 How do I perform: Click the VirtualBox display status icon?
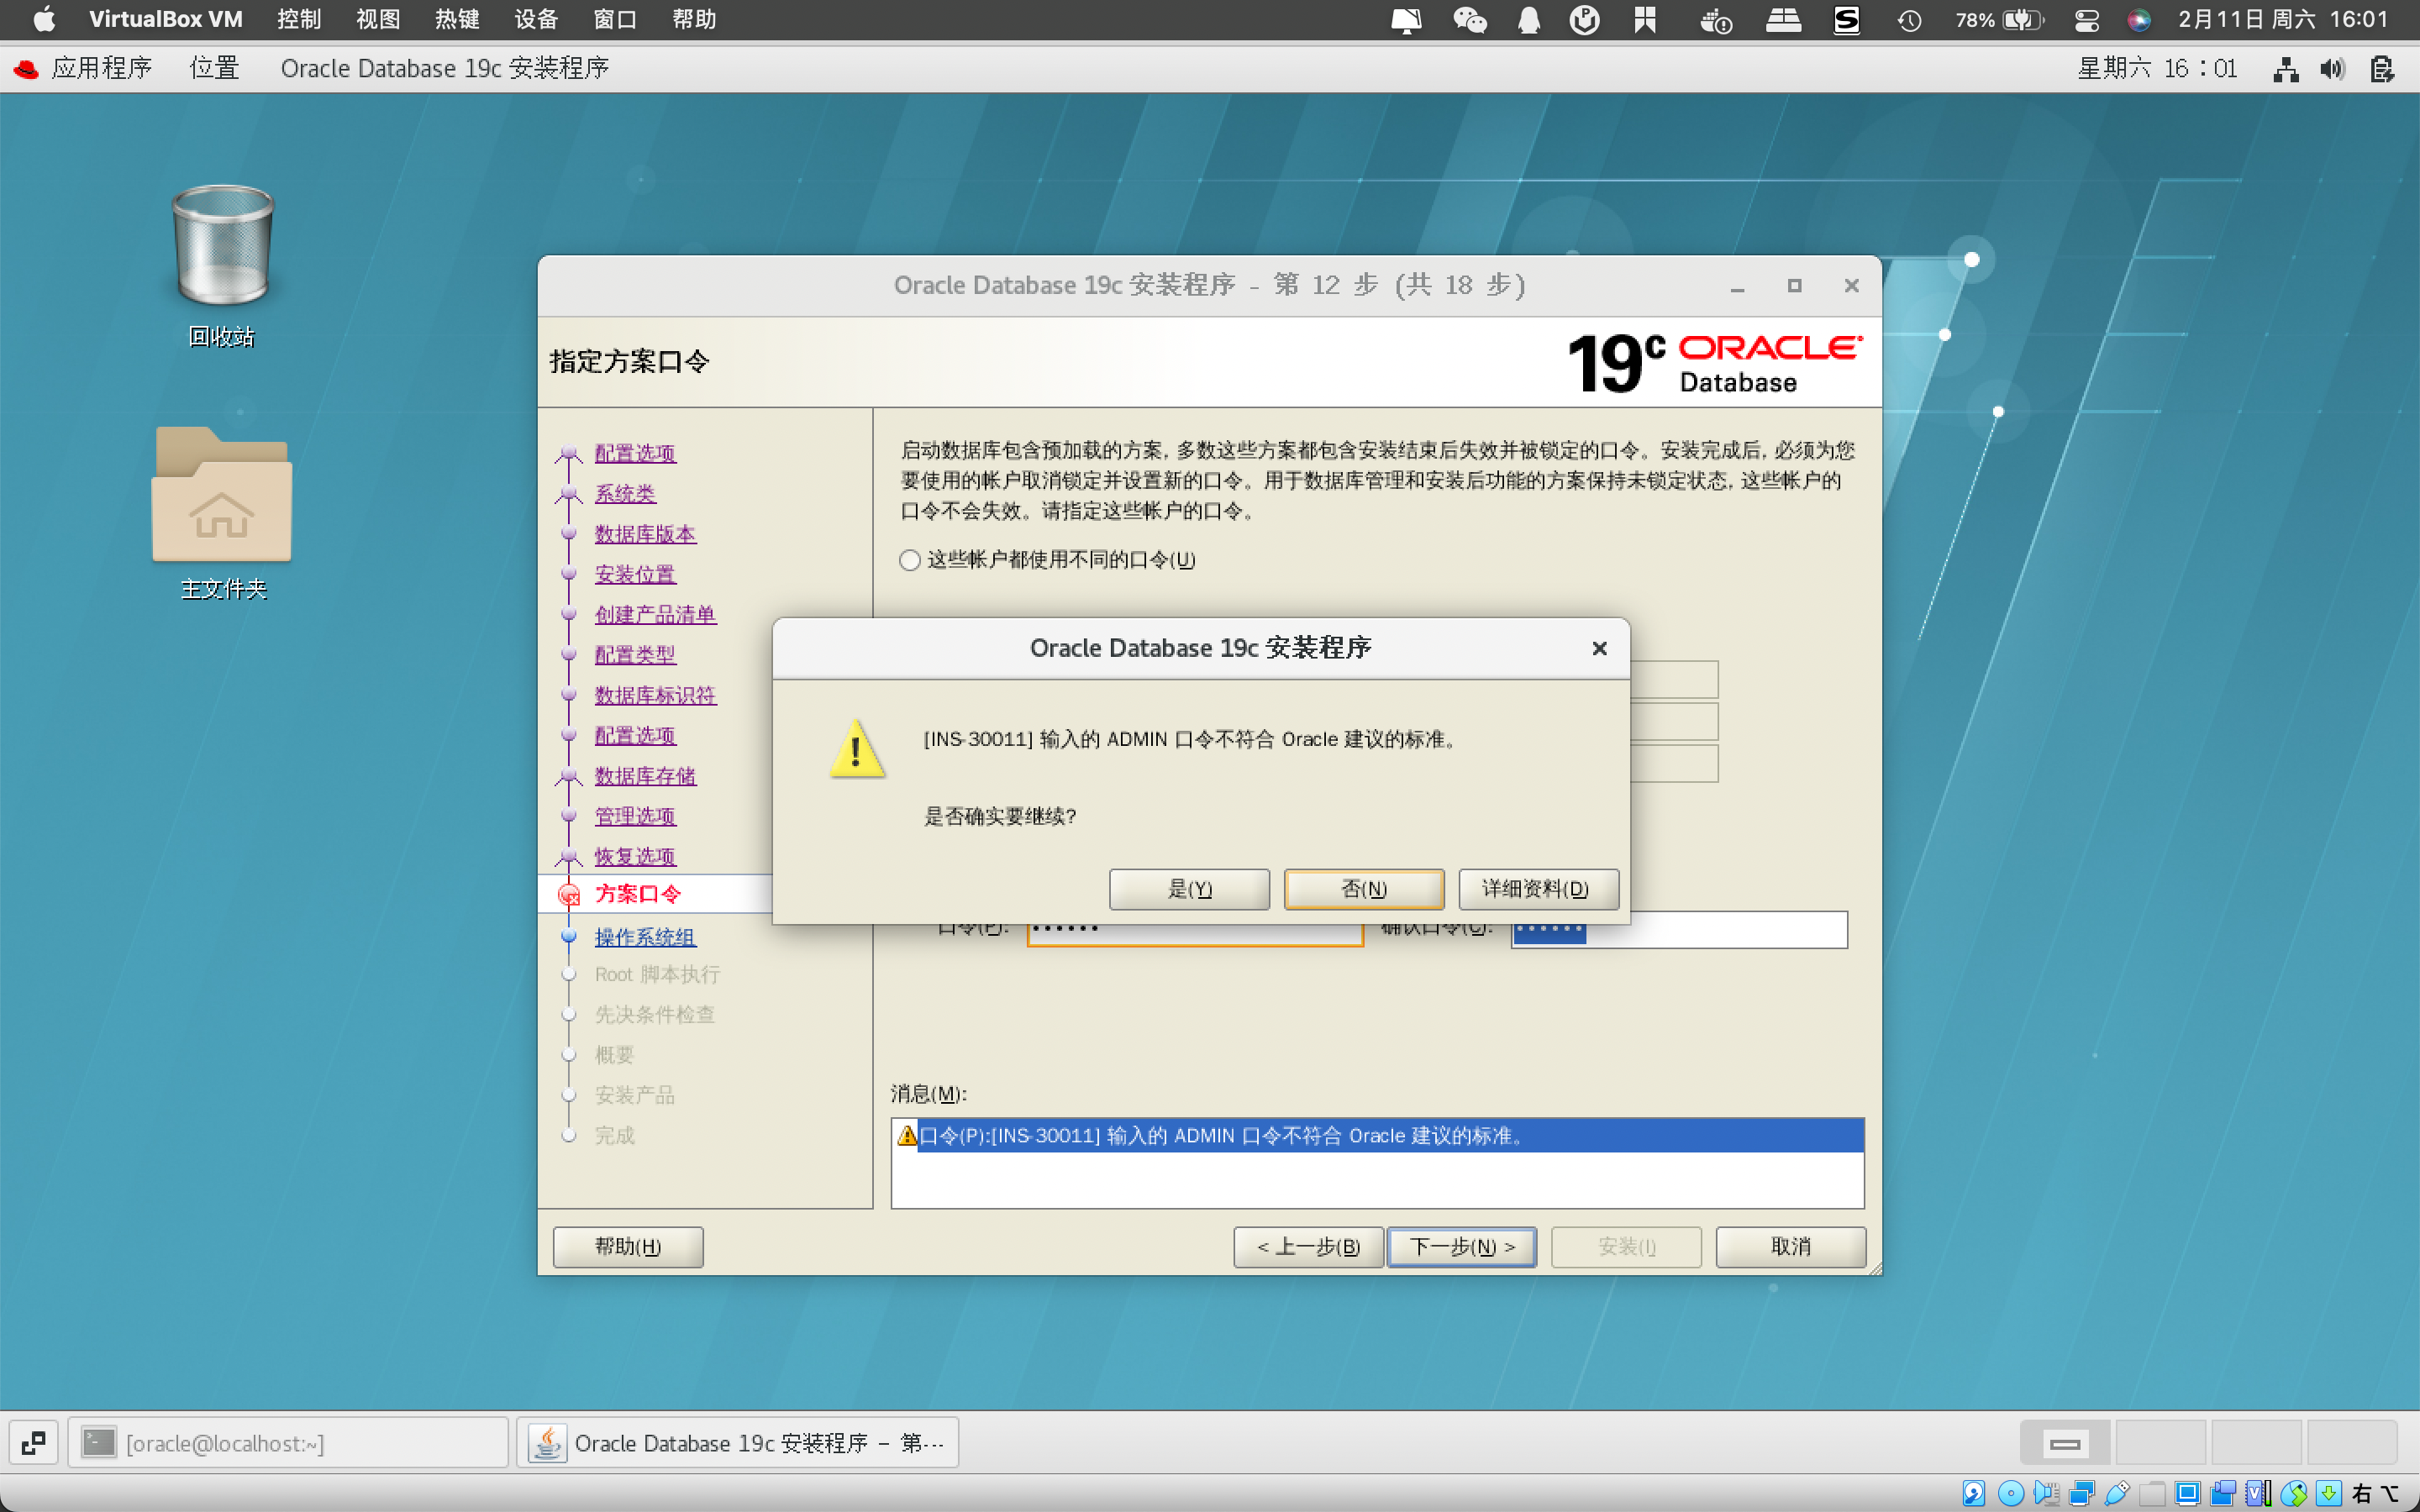click(x=2187, y=1493)
